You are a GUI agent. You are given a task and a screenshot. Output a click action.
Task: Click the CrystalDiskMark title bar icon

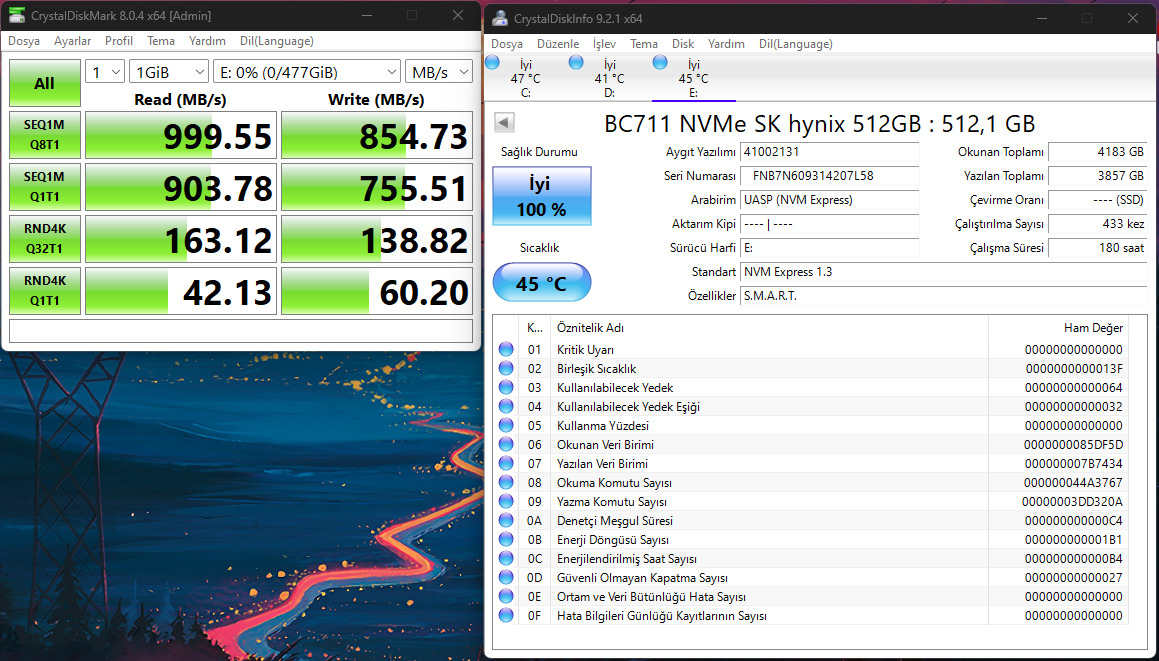click(17, 16)
